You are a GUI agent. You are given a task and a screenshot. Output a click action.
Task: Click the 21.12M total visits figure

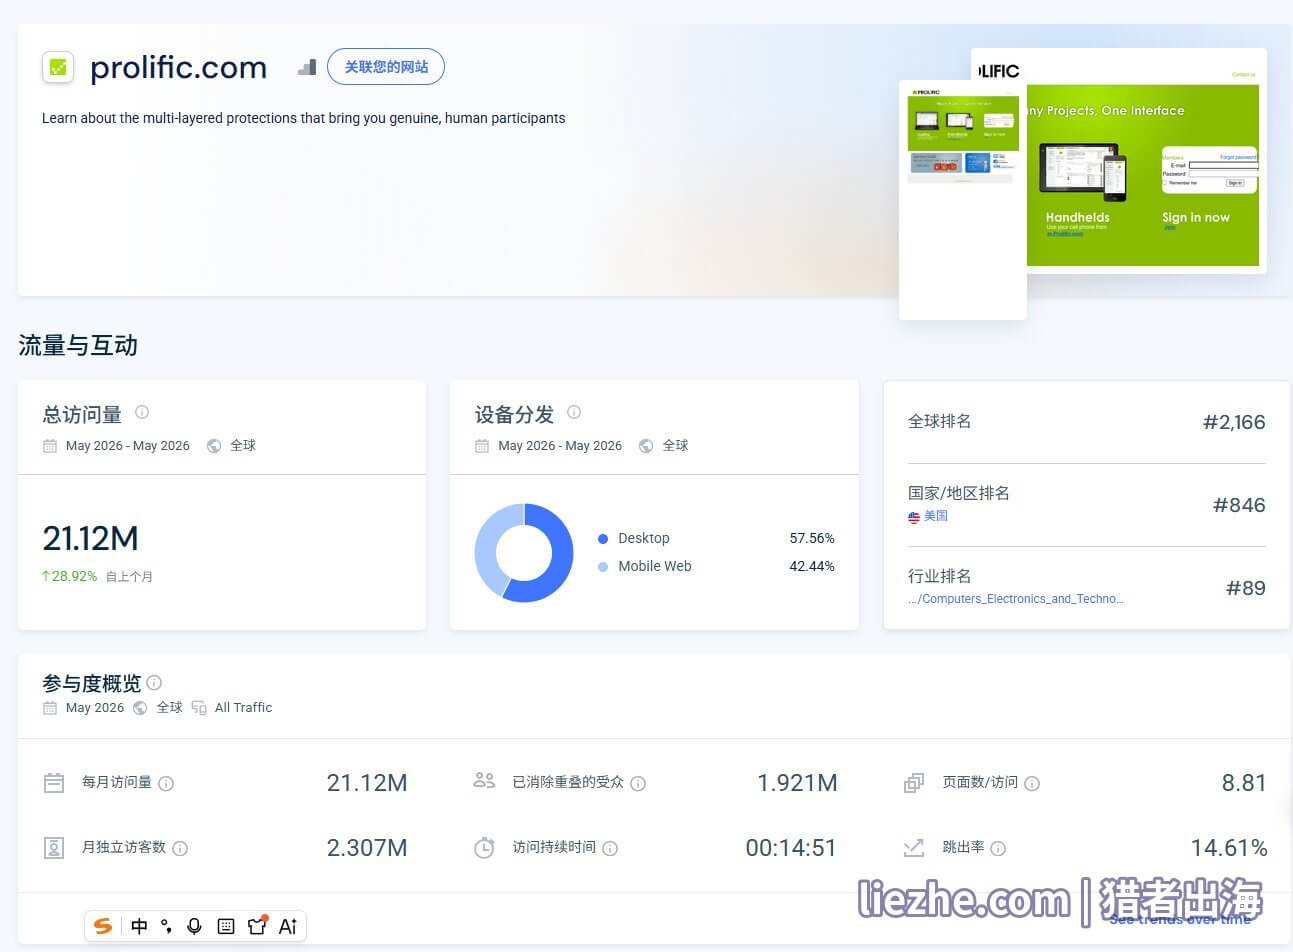click(90, 539)
